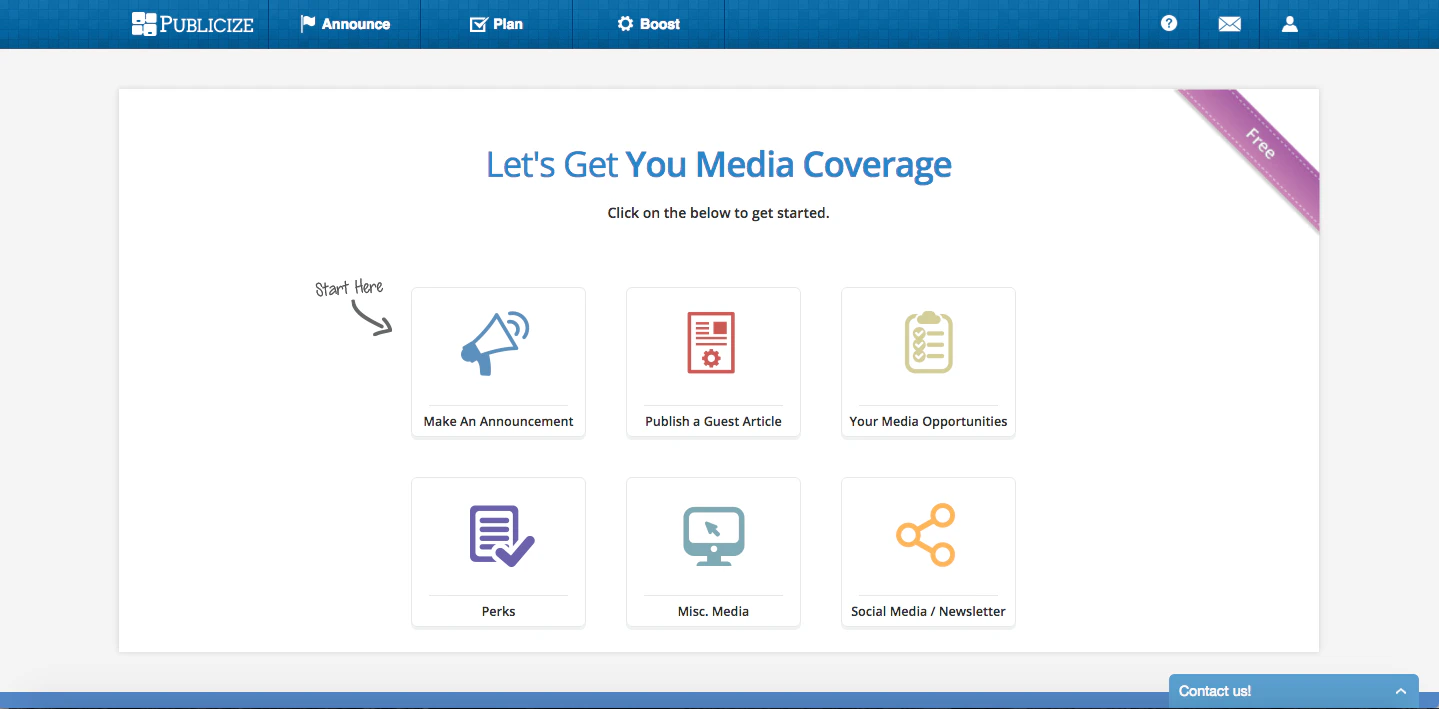Click the help question mark icon
Screen dimensions: 1439x709
click(1169, 23)
